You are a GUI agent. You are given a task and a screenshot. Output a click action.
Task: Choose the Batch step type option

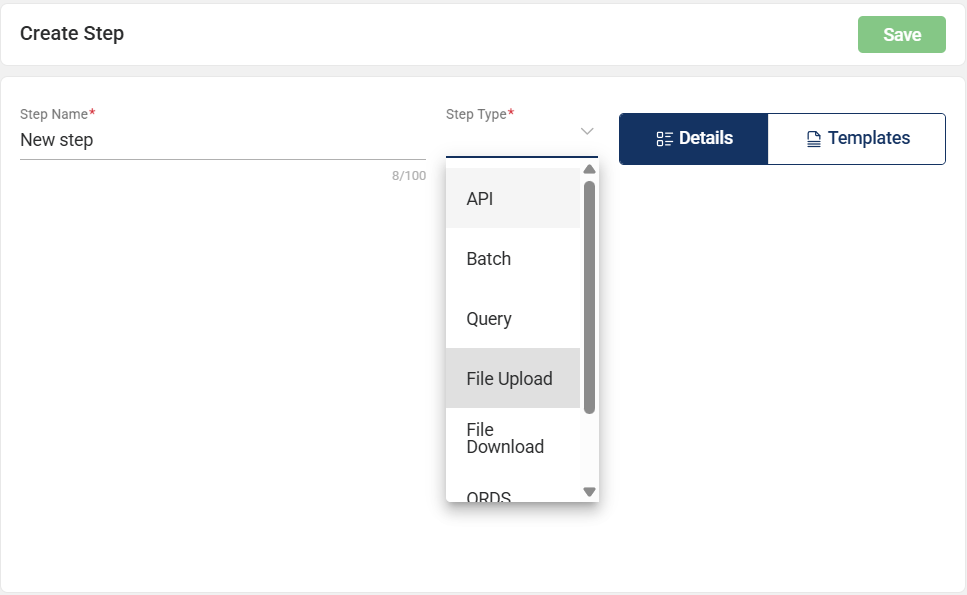(x=512, y=258)
